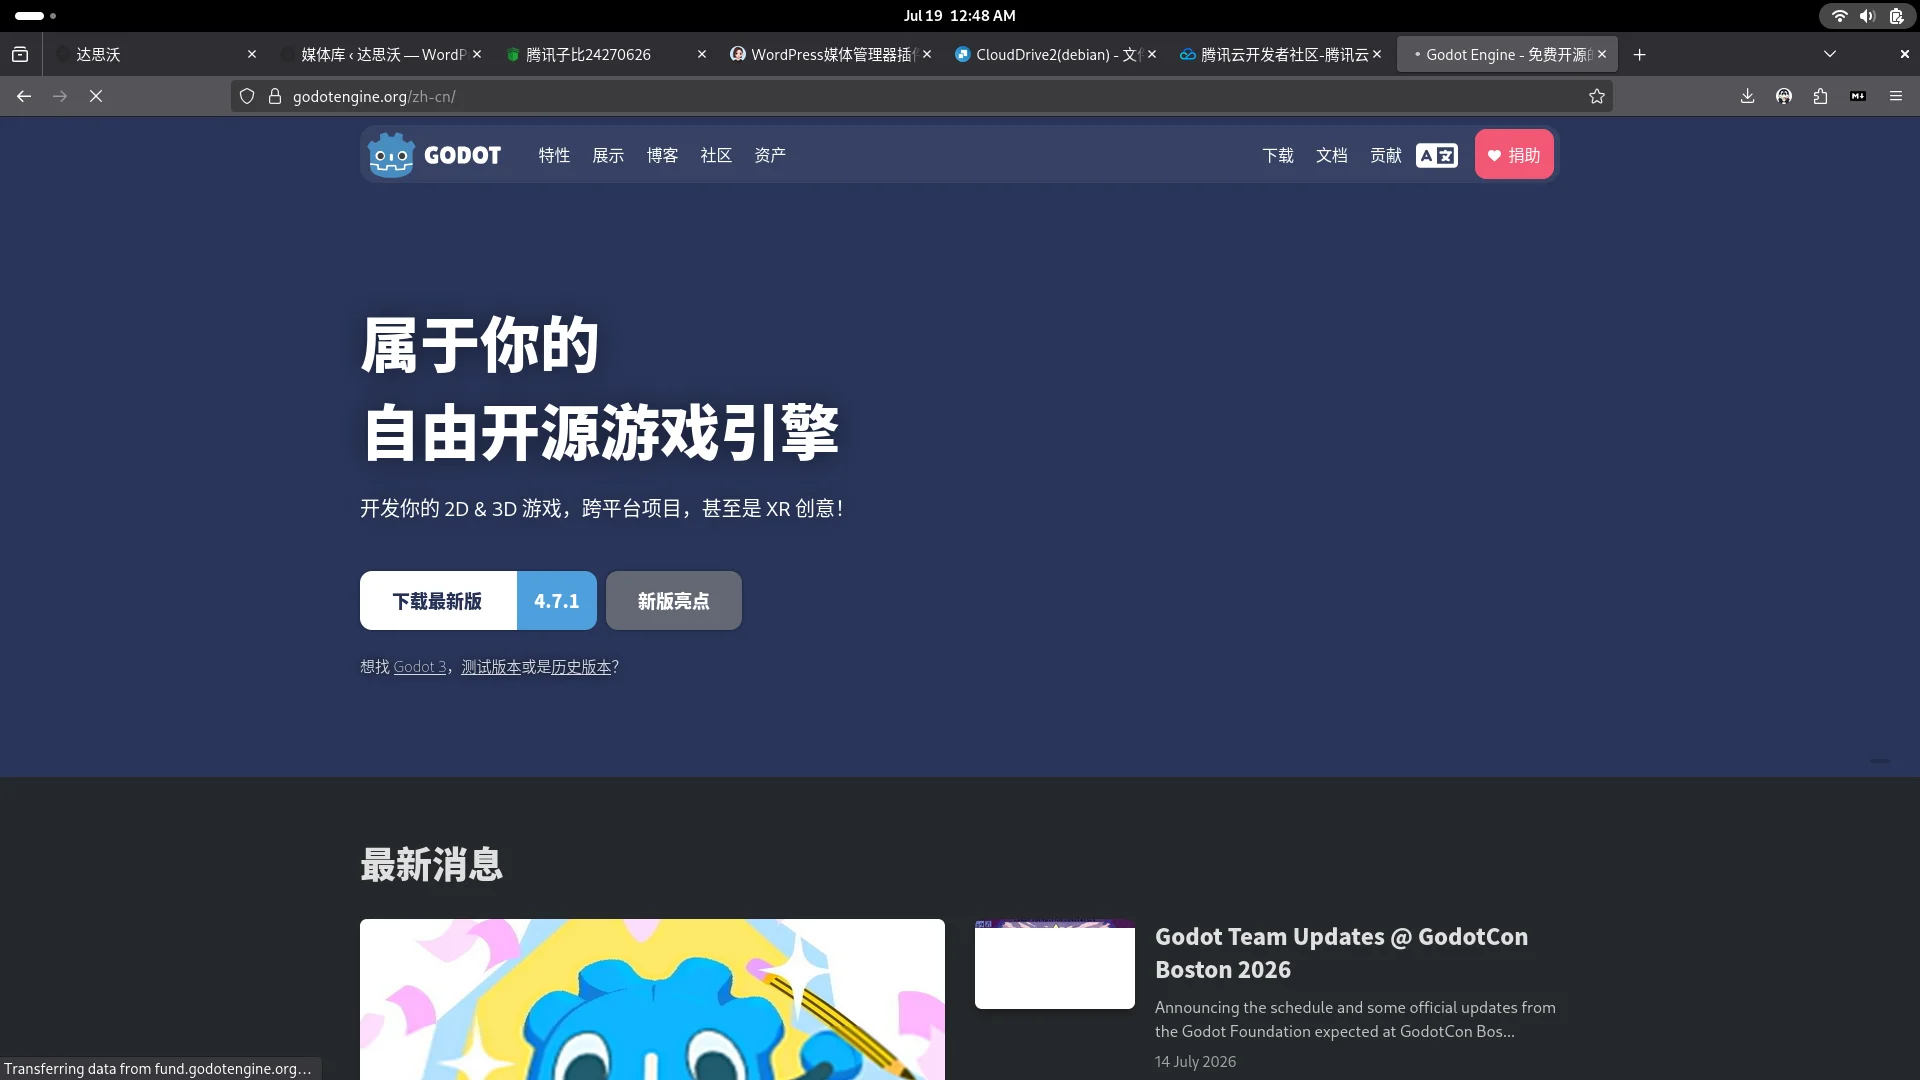Open Firefox hamburger application menu
This screenshot has height=1080, width=1920.
[x=1896, y=96]
